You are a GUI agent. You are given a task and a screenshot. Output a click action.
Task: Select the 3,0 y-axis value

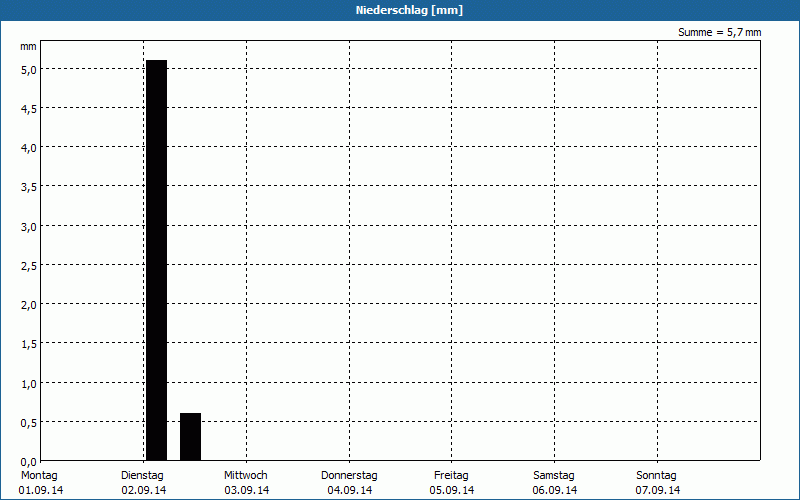(x=29, y=227)
